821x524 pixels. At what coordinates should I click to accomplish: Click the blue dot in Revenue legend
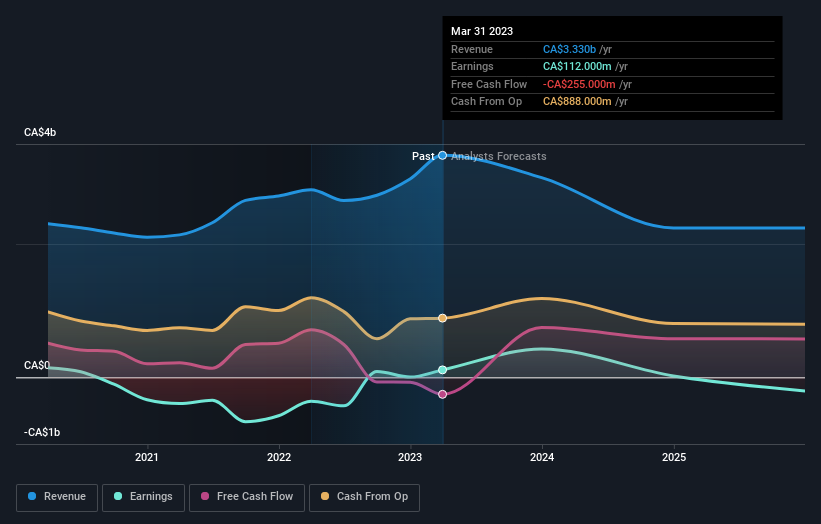tap(32, 496)
